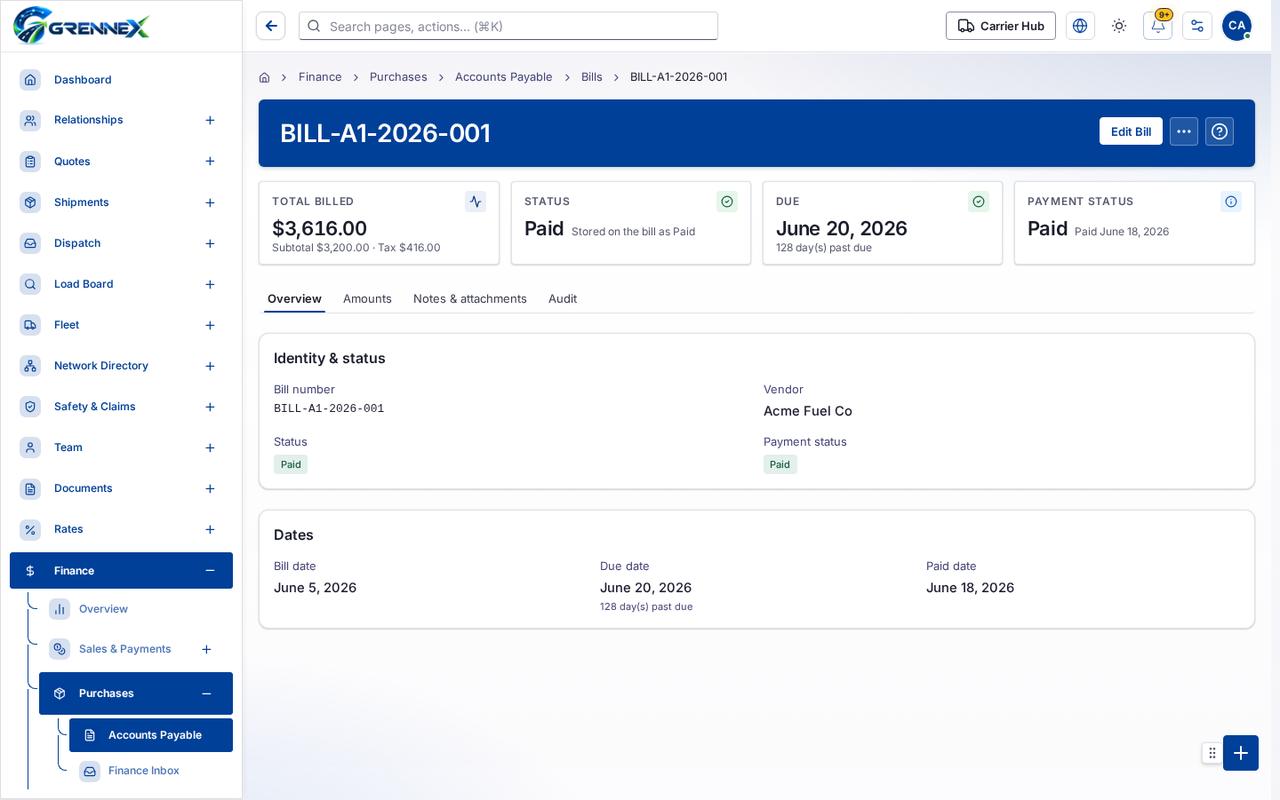The width and height of the screenshot is (1280, 800).
Task: Open the notifications bell
Action: click(1158, 26)
